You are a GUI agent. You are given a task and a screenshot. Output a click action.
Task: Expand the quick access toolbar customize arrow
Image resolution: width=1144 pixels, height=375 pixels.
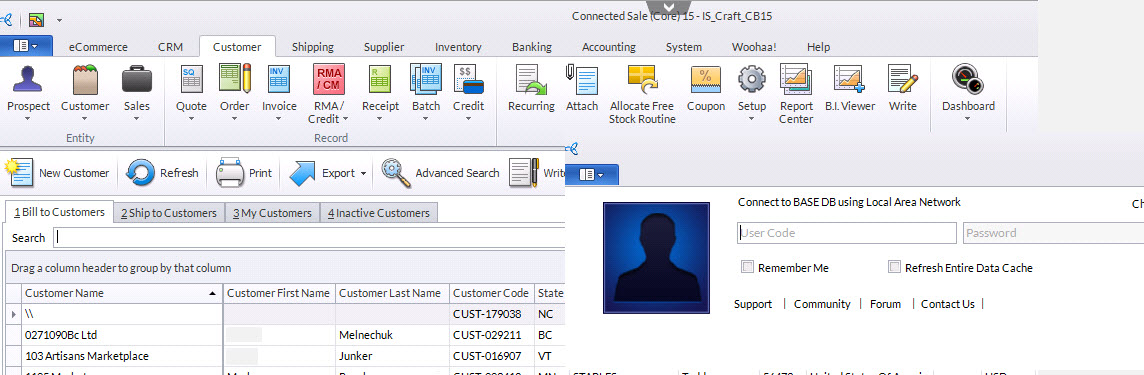coord(59,20)
